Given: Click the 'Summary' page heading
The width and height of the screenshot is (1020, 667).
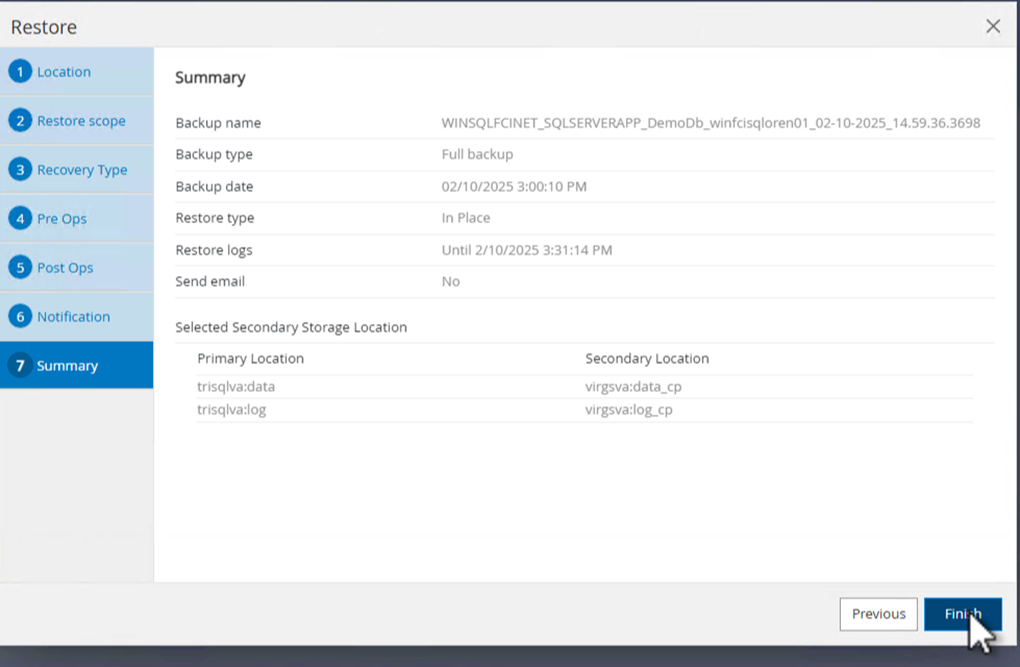Looking at the screenshot, I should 210,77.
